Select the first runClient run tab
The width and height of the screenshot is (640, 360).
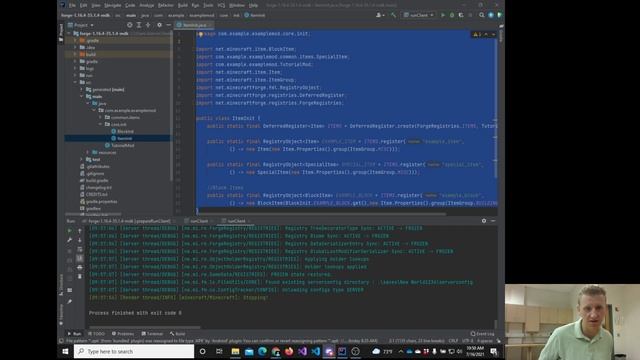tap(199, 221)
